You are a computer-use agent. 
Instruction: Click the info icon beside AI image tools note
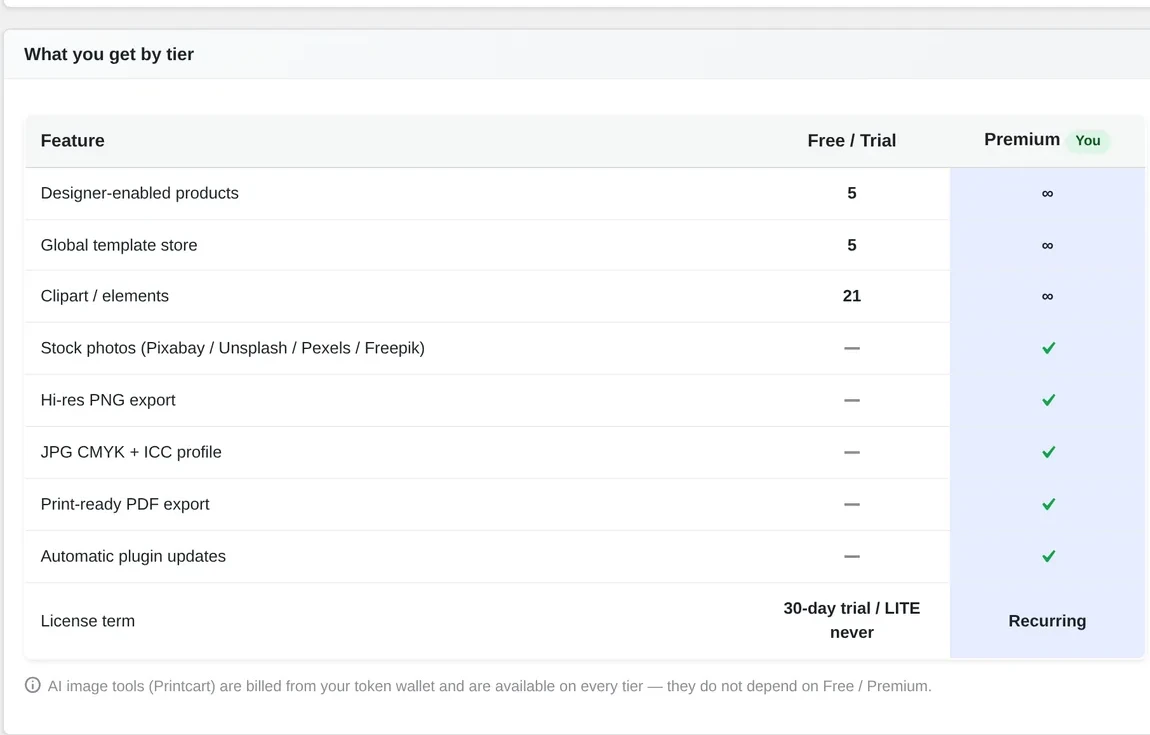32,685
